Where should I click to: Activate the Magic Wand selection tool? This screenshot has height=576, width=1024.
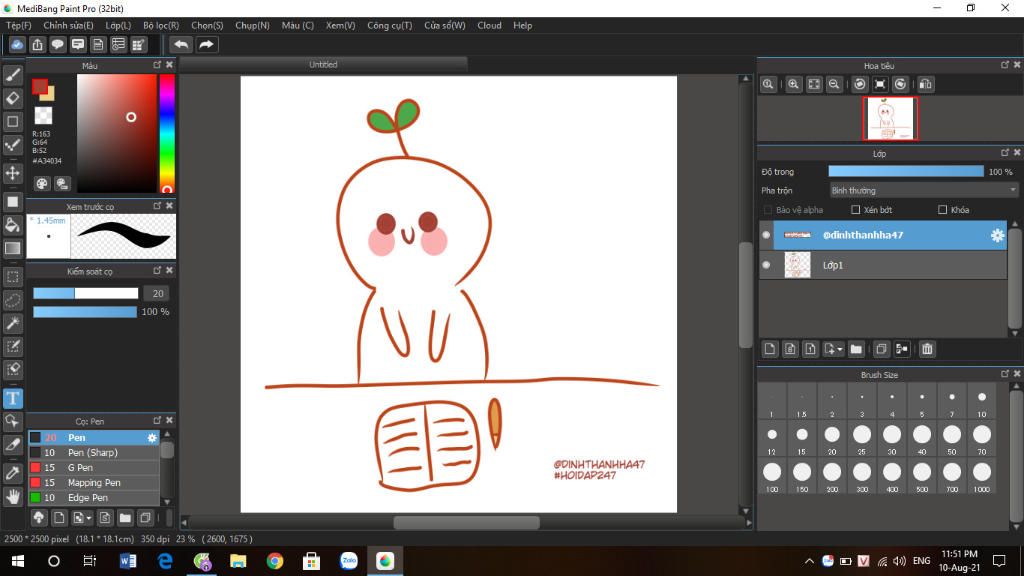[13, 323]
